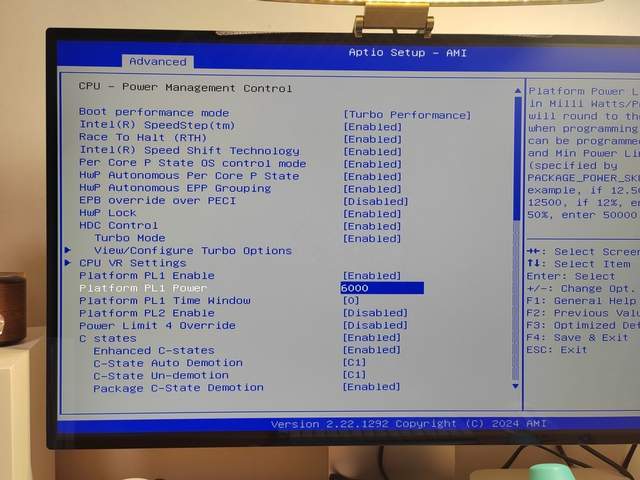
Task: Select Power Limit 4 Override value
Action: [375, 325]
